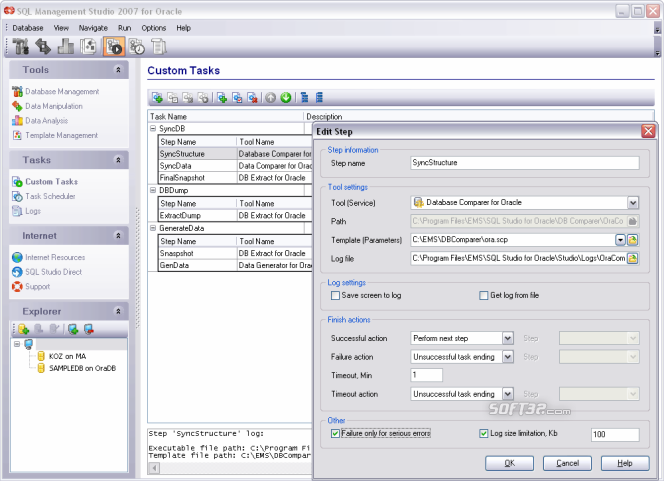The image size is (664, 481).
Task: Collapse the DBDump task node
Action: [x=153, y=190]
